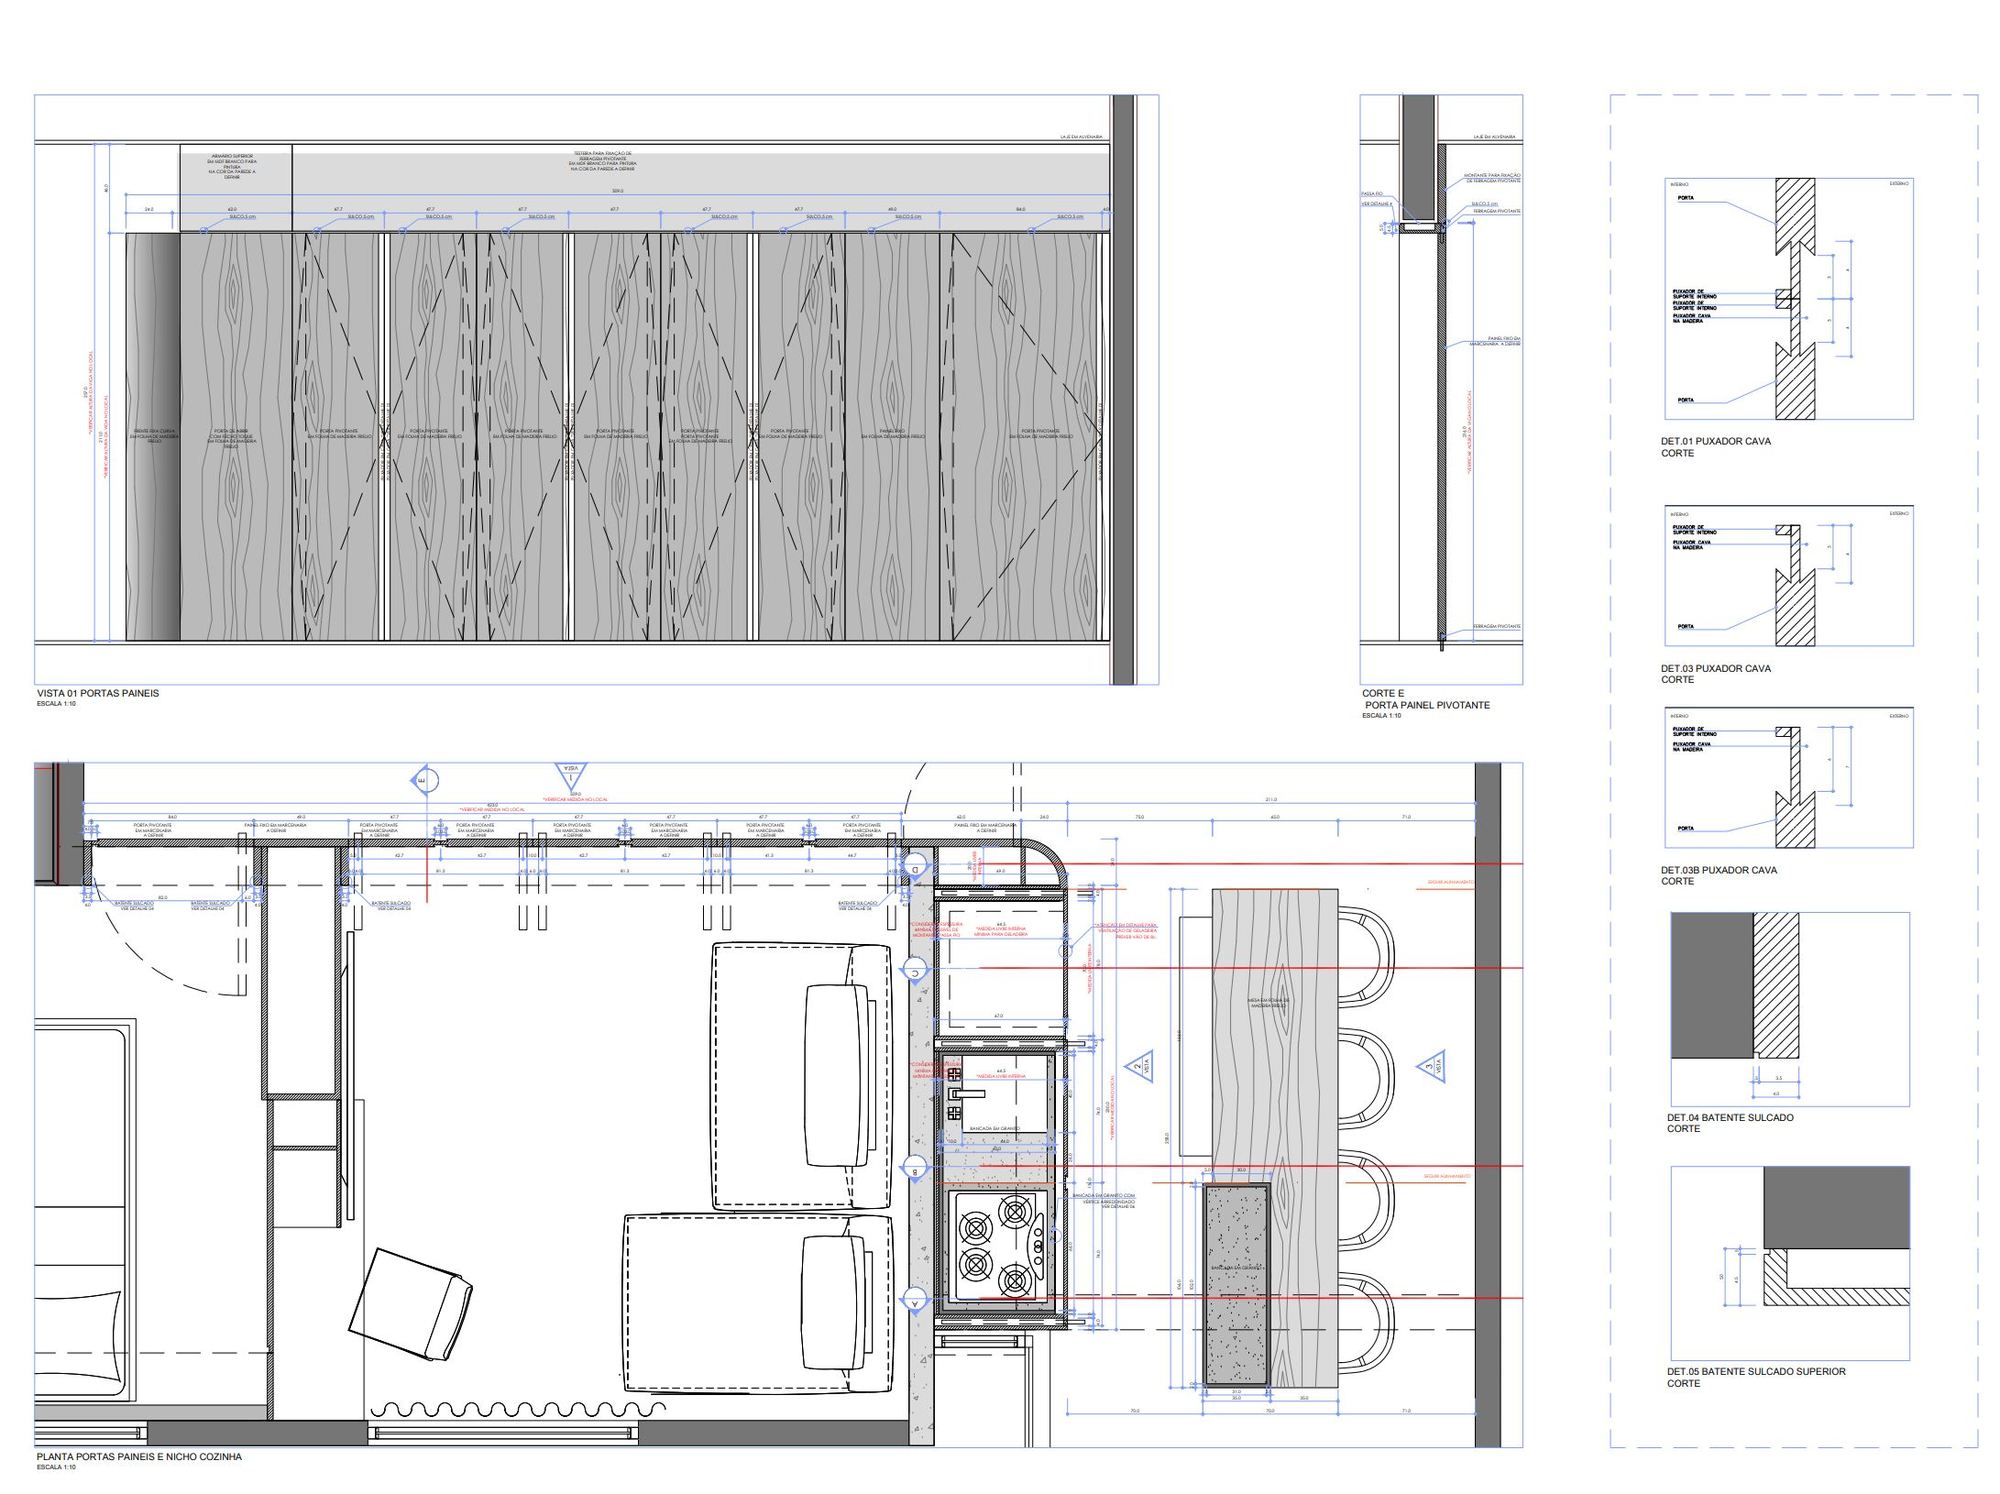Click section marker A circle

[x=915, y=1300]
